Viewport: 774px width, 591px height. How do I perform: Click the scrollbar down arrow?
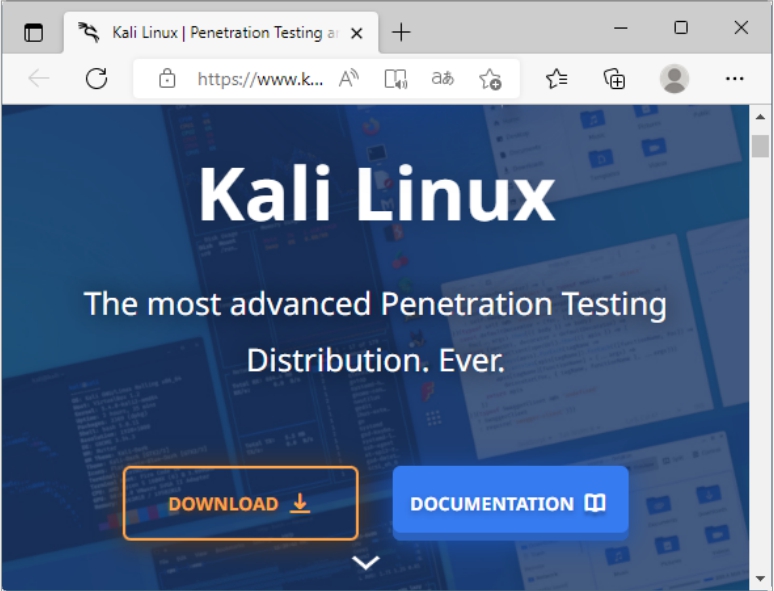click(760, 578)
